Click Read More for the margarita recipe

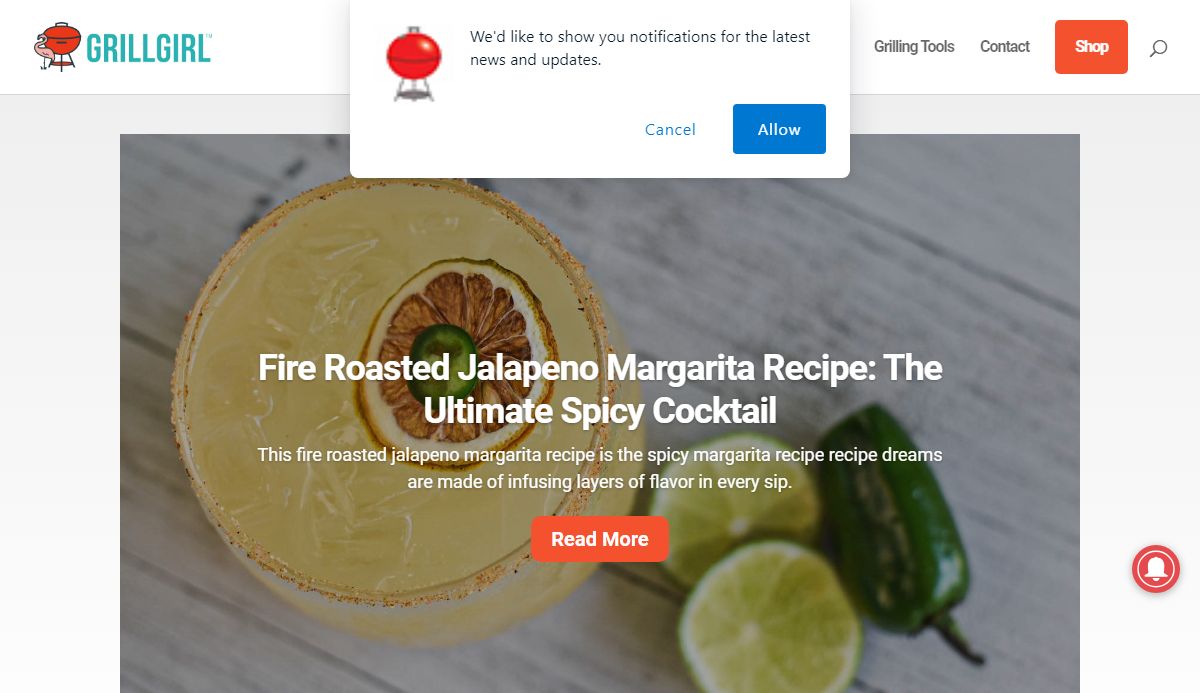(600, 539)
